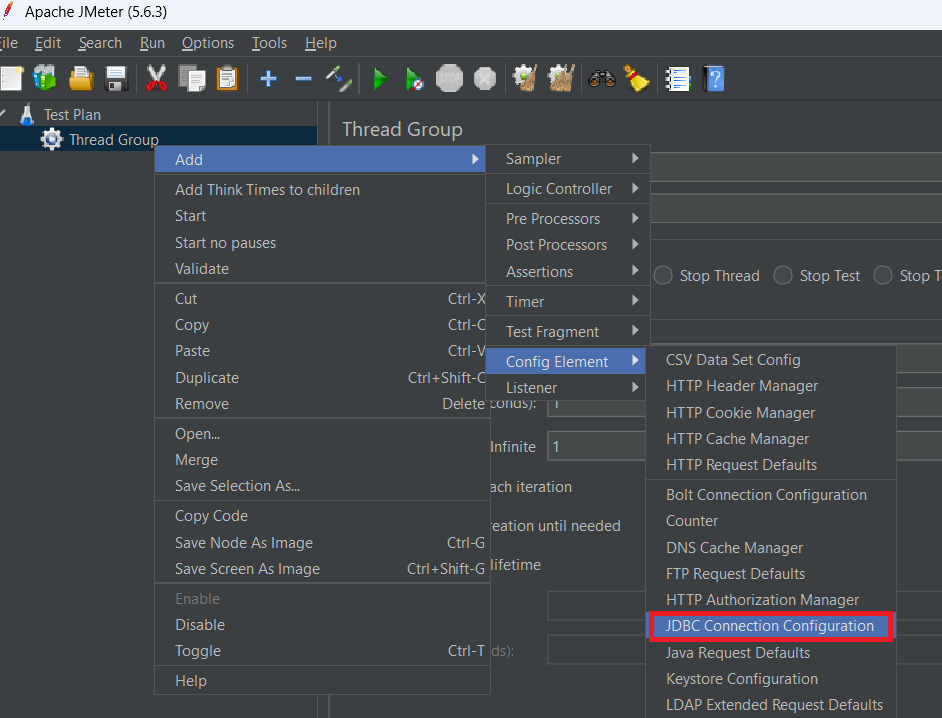Click the Toggle enable/disable icon

tap(339, 79)
